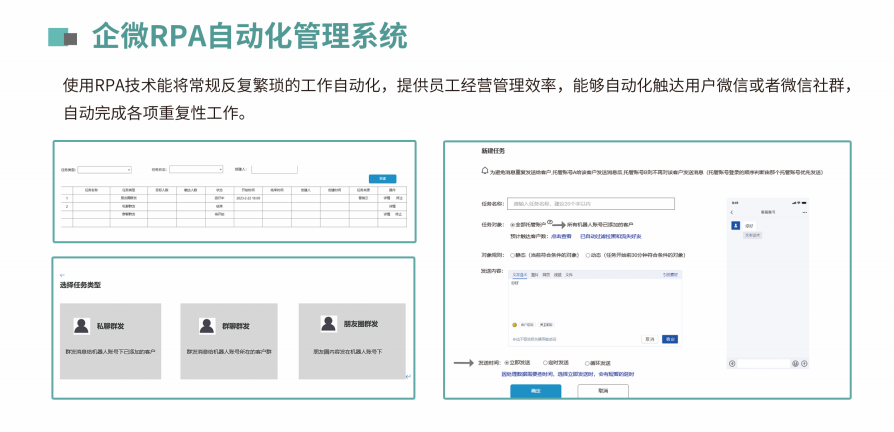
Task: Switch to the 文本信息 content tab
Action: coord(520,275)
